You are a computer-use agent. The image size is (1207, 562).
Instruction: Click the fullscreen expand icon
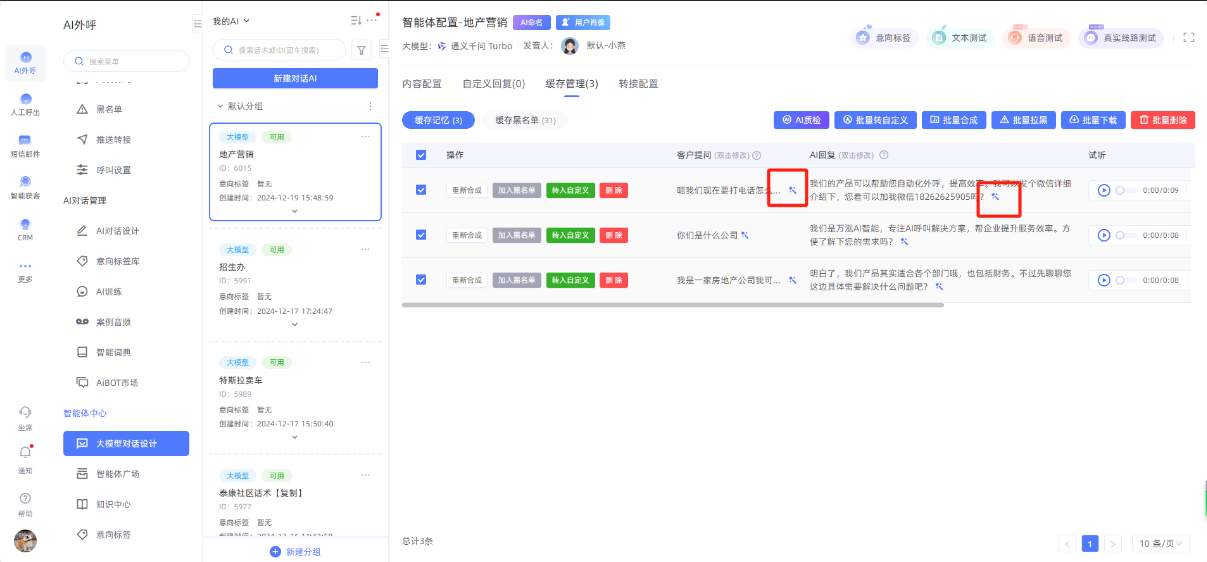tap(1188, 37)
